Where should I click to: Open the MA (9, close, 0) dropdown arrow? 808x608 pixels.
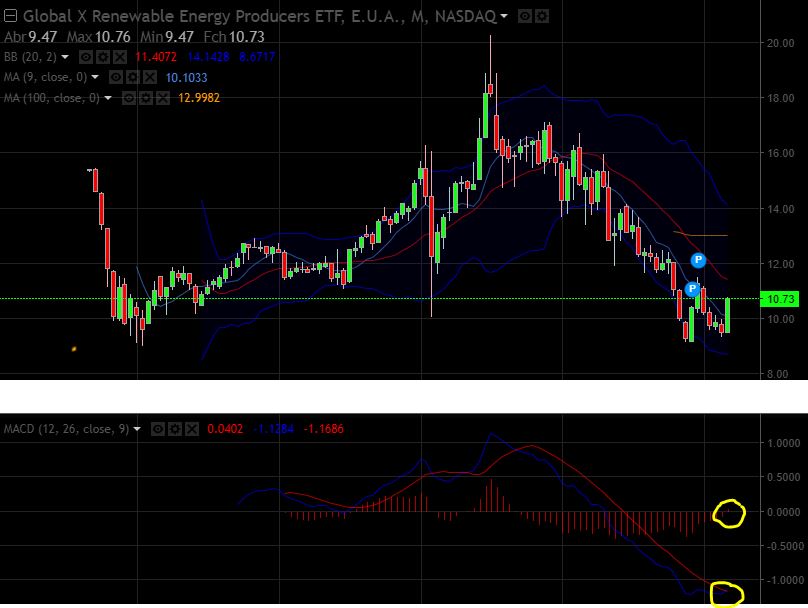pos(95,77)
